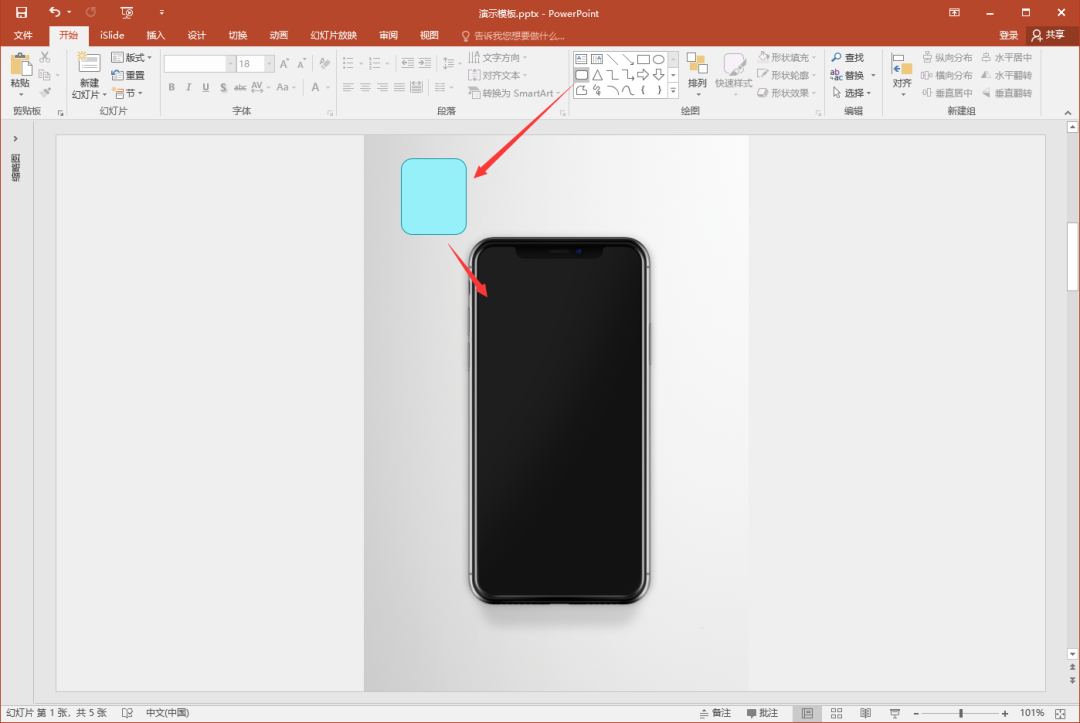Select the straight line shape
The image size is (1080, 723).
[612, 59]
